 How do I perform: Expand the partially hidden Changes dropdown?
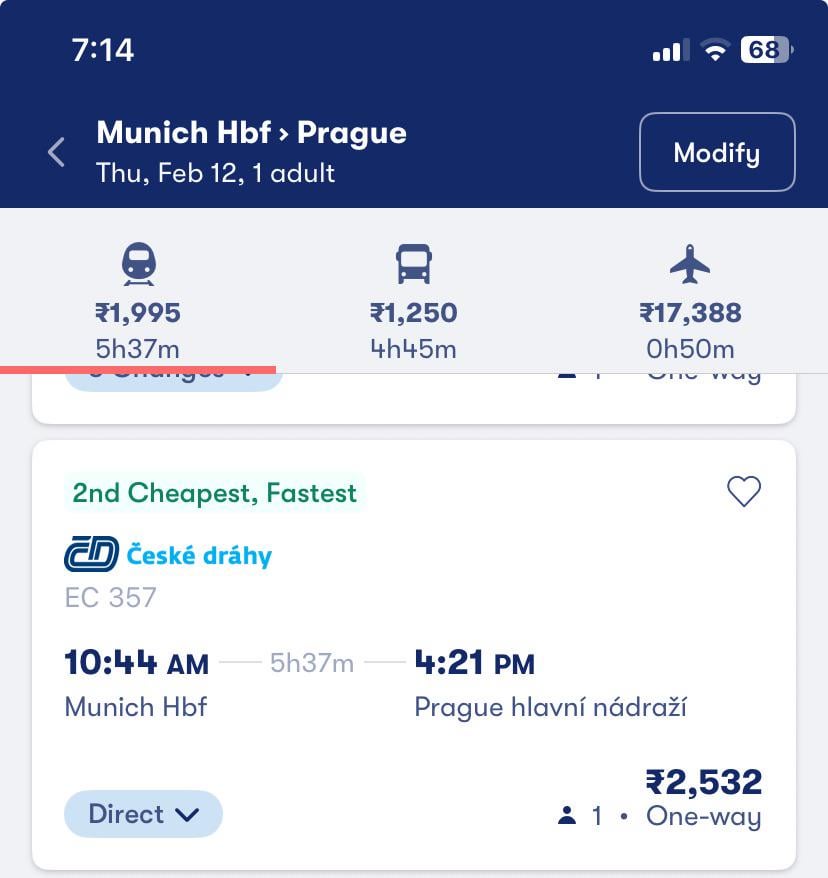tap(174, 377)
